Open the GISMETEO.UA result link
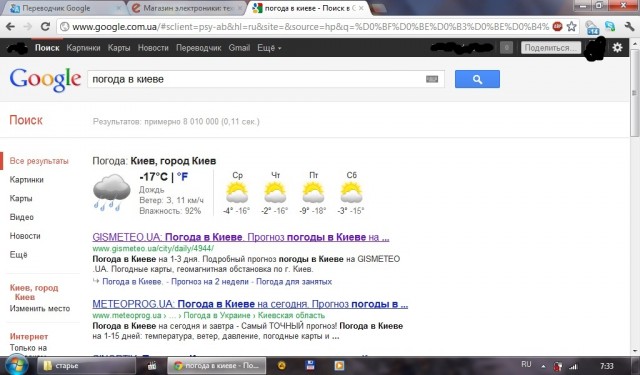 [x=241, y=237]
